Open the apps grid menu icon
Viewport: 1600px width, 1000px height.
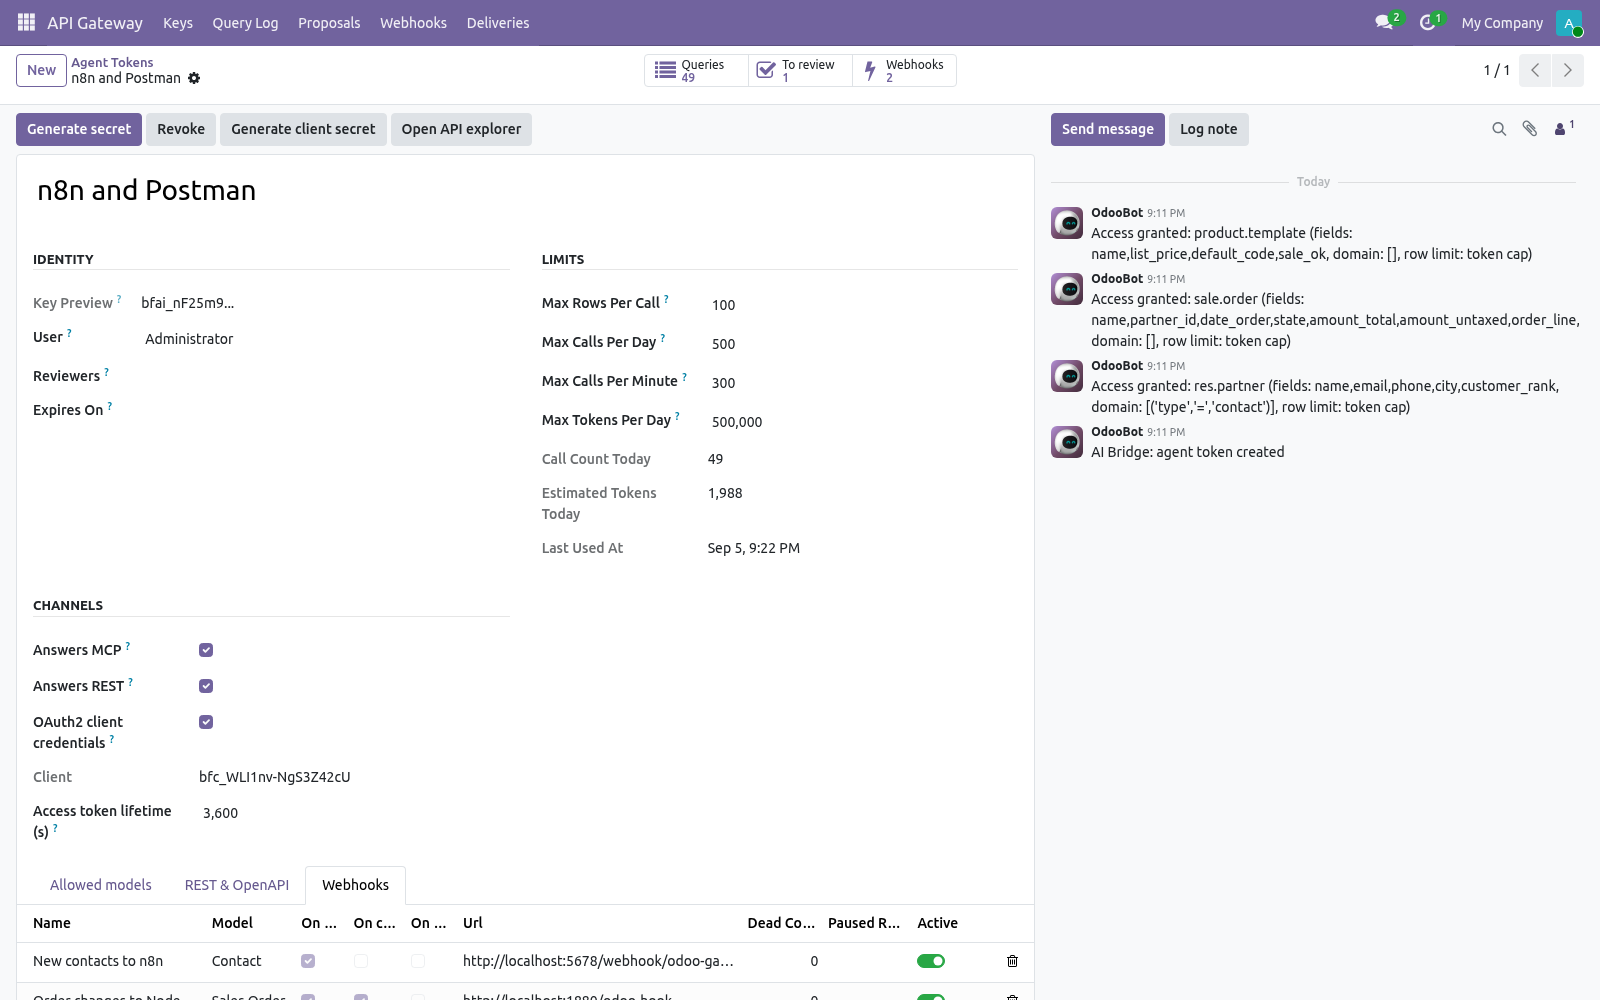click(x=27, y=22)
